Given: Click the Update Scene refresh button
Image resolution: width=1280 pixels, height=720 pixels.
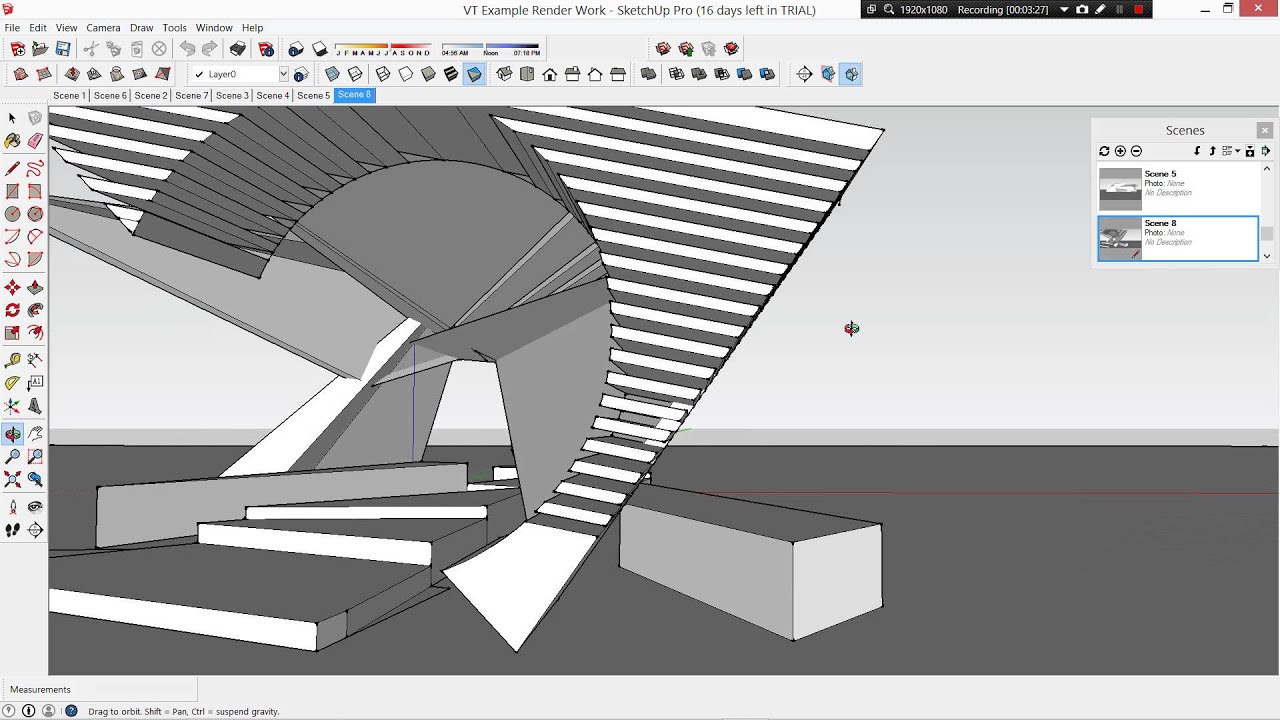Looking at the screenshot, I should click(x=1104, y=151).
